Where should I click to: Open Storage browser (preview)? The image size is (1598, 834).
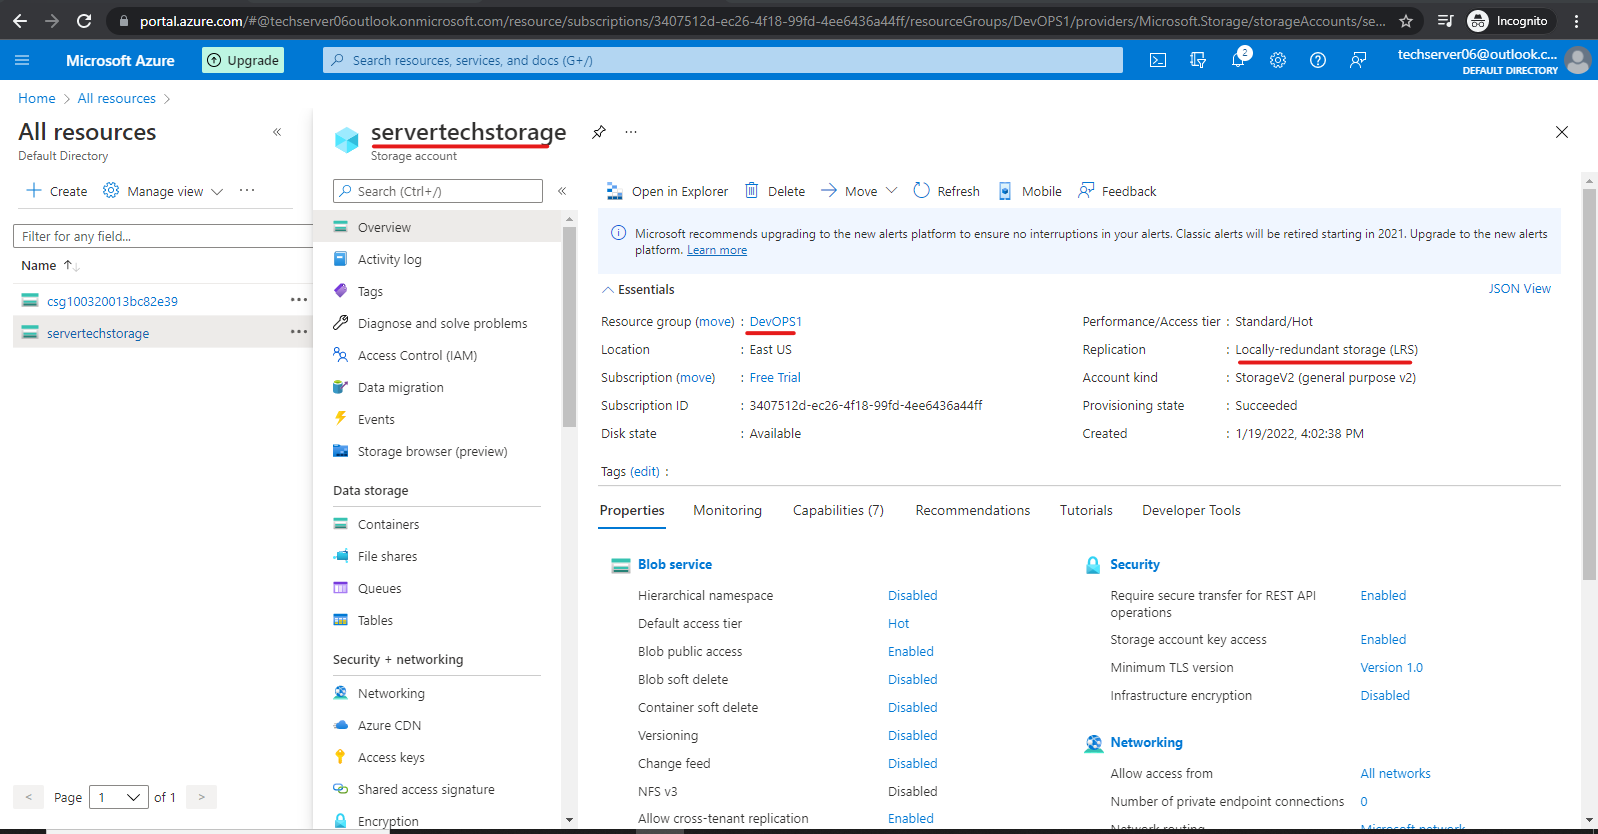click(x=432, y=451)
